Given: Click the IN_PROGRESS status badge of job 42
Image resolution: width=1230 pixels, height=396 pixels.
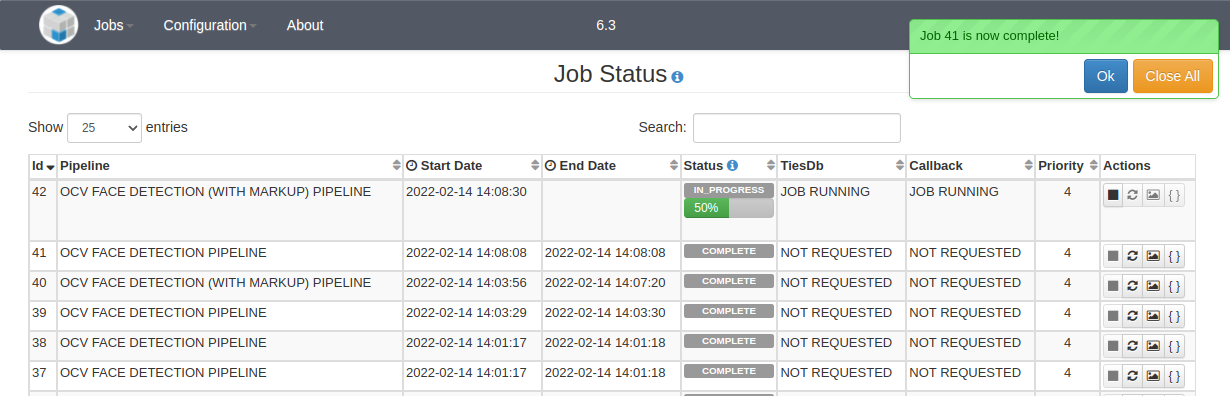Looking at the screenshot, I should (729, 190).
